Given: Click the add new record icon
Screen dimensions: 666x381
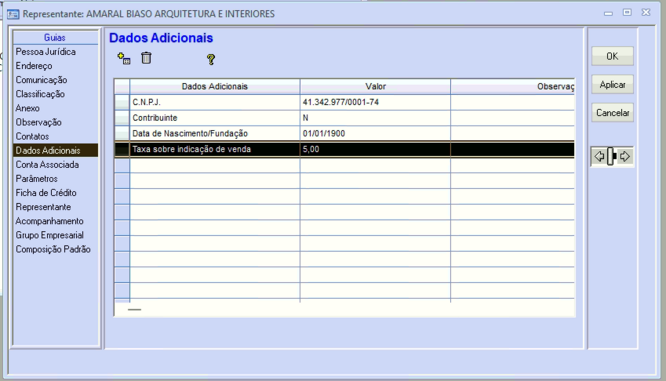Looking at the screenshot, I should pyautogui.click(x=124, y=58).
